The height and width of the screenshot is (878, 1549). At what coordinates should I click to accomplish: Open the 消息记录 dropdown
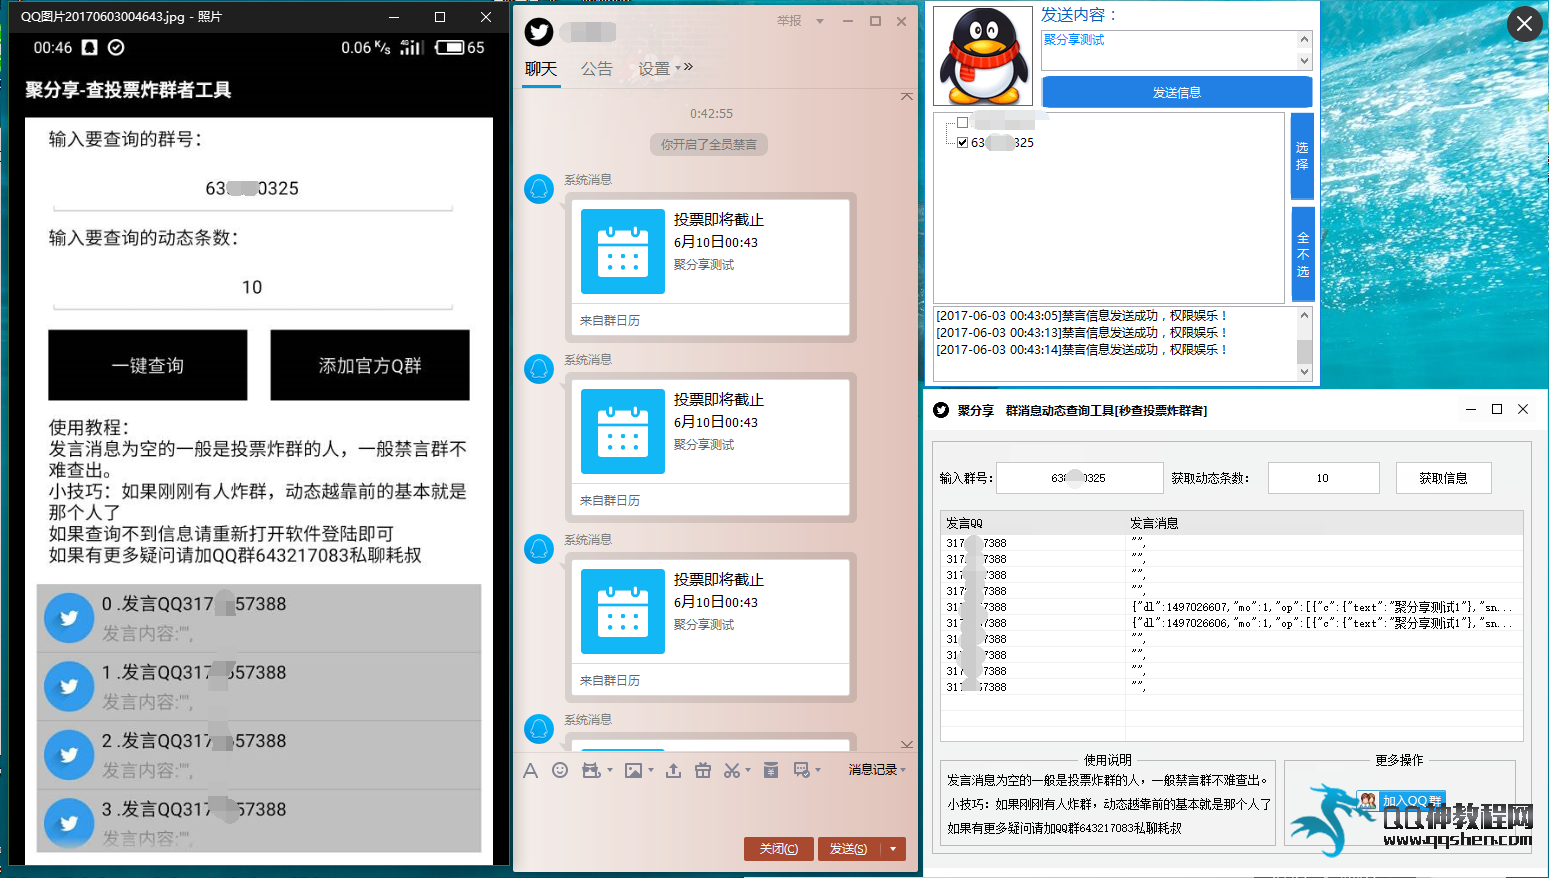coord(877,770)
